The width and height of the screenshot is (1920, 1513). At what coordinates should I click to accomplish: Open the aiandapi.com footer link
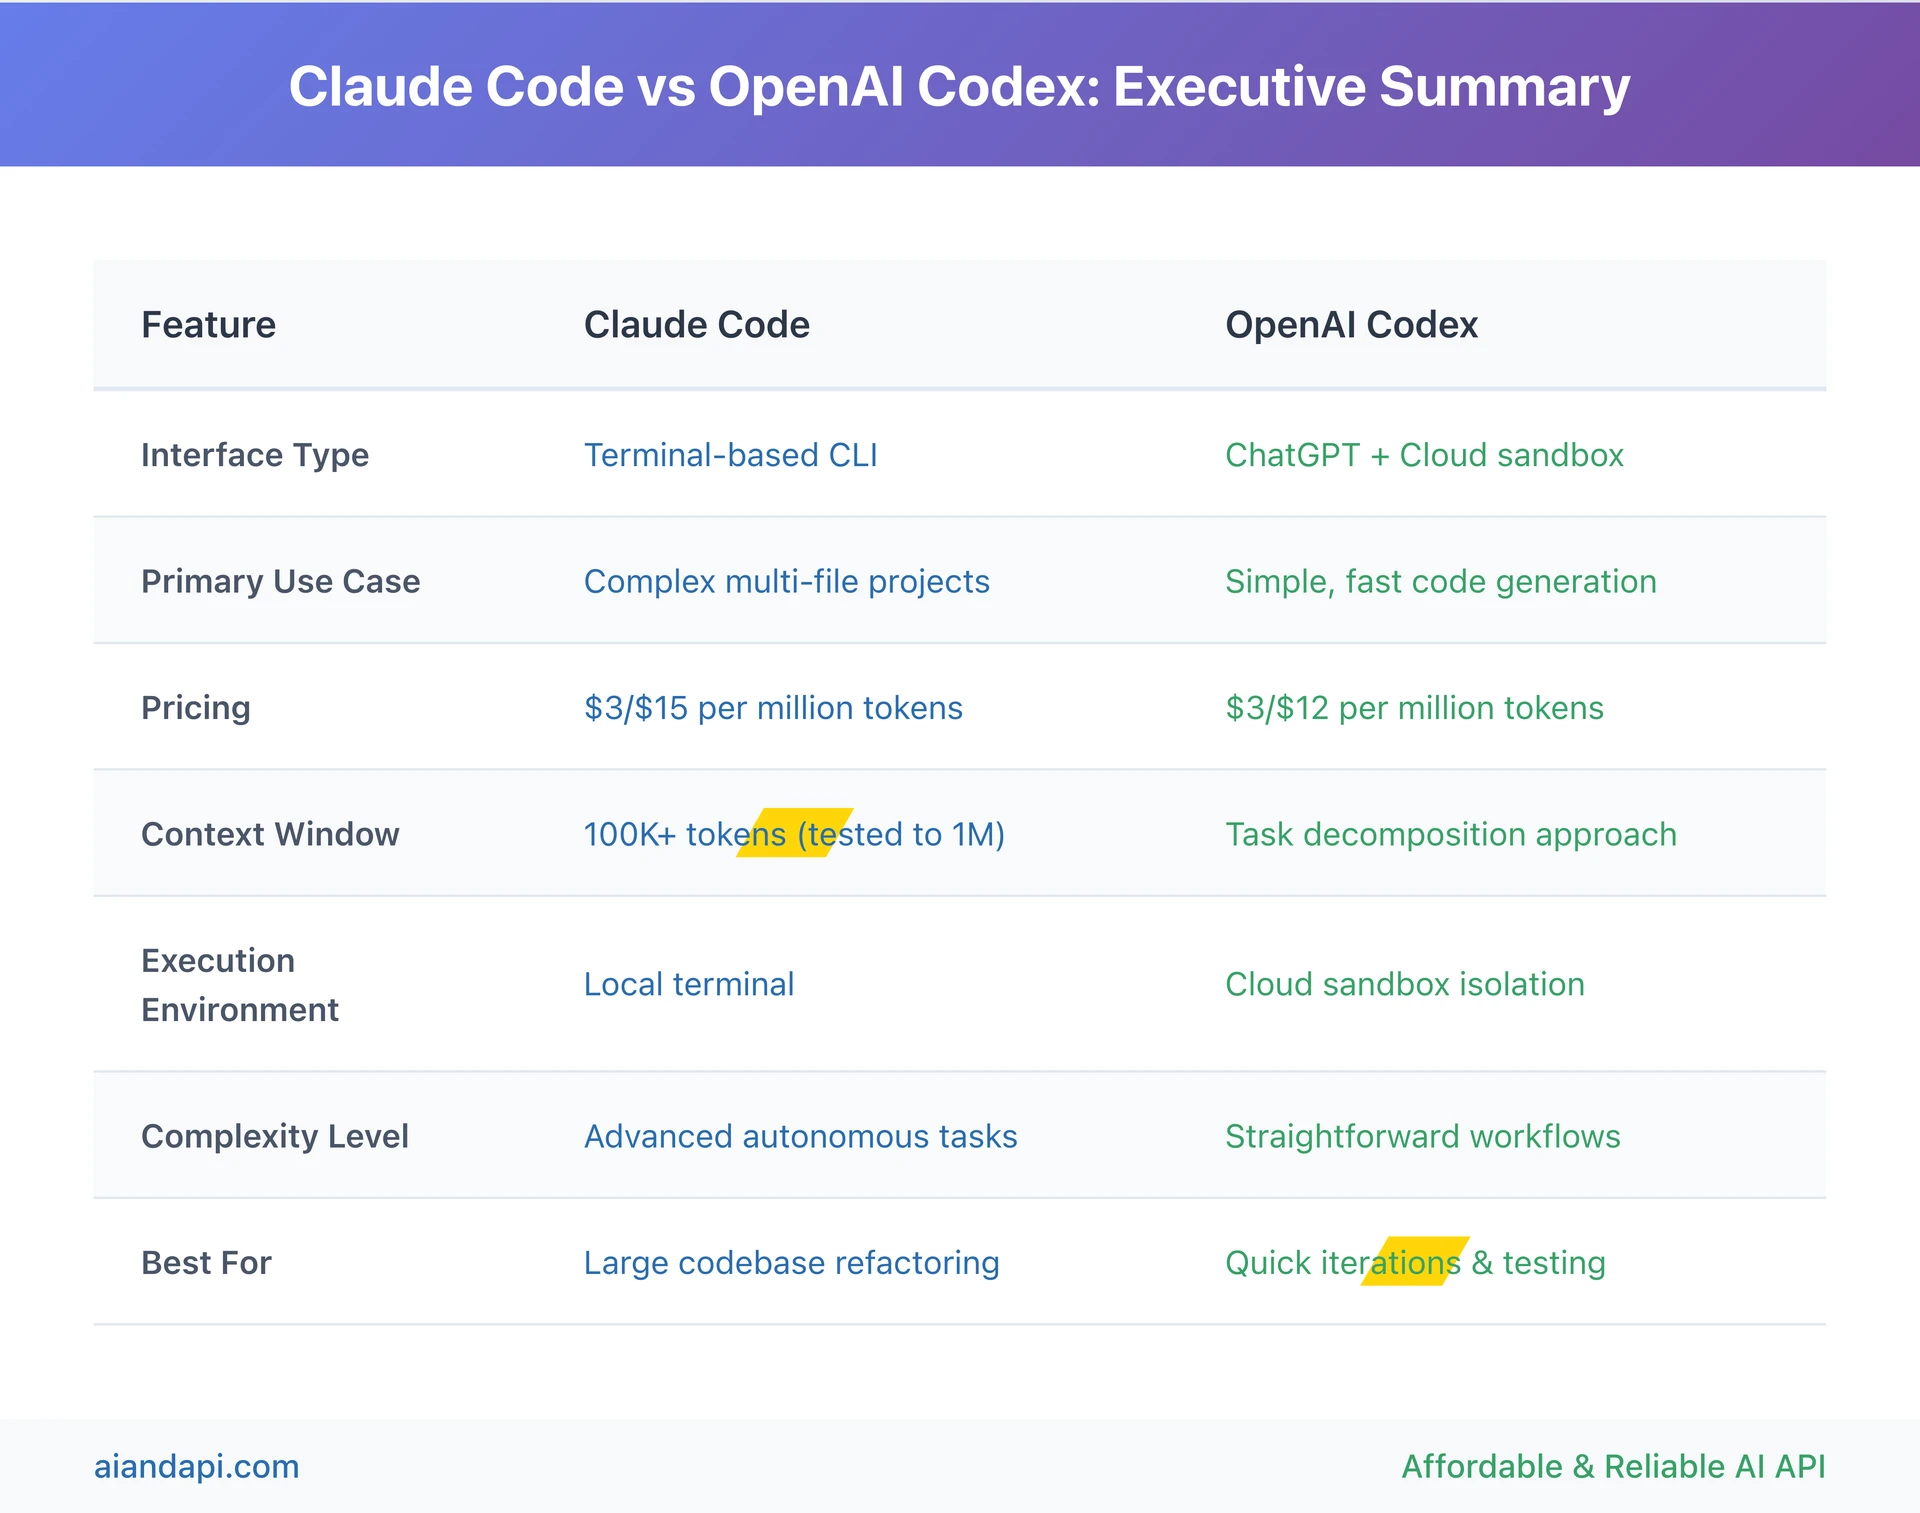[197, 1467]
